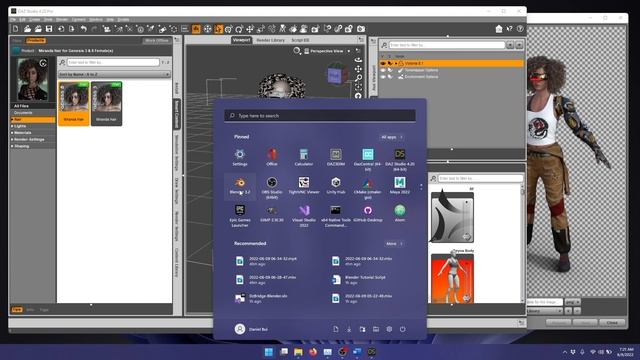The width and height of the screenshot is (640, 360).
Task: Toggle selectability arrow for Tonemapper Options
Action: pos(390,70)
